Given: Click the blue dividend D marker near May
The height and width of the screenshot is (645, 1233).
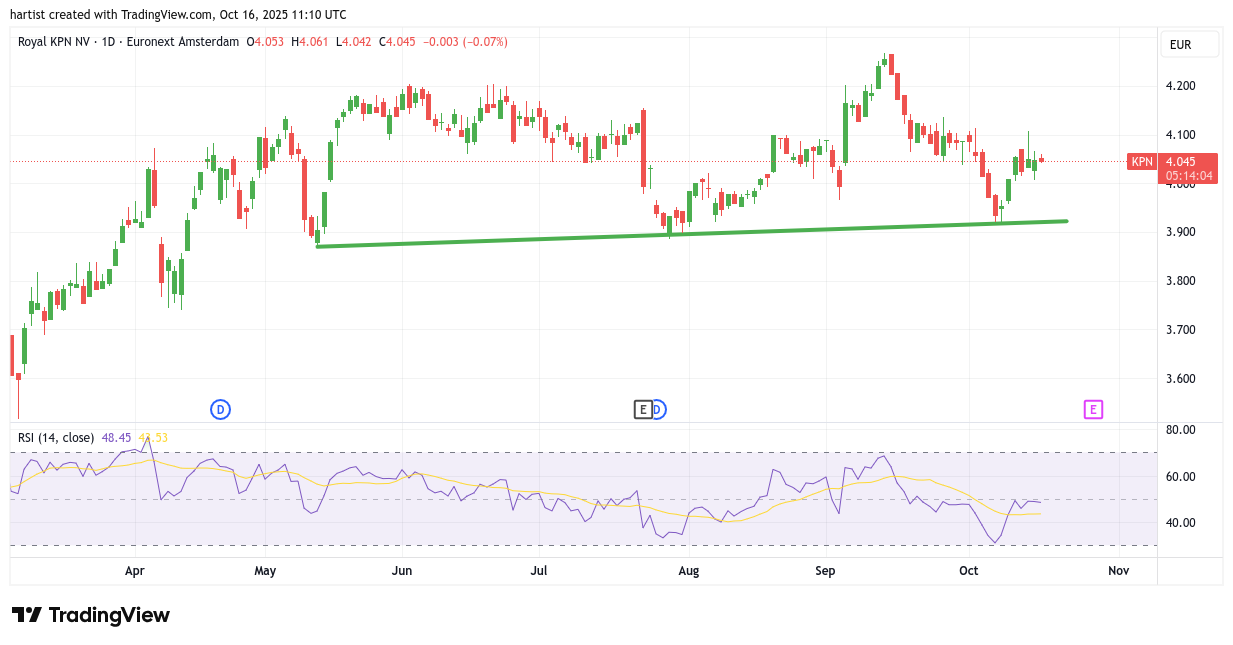Looking at the screenshot, I should 220,409.
